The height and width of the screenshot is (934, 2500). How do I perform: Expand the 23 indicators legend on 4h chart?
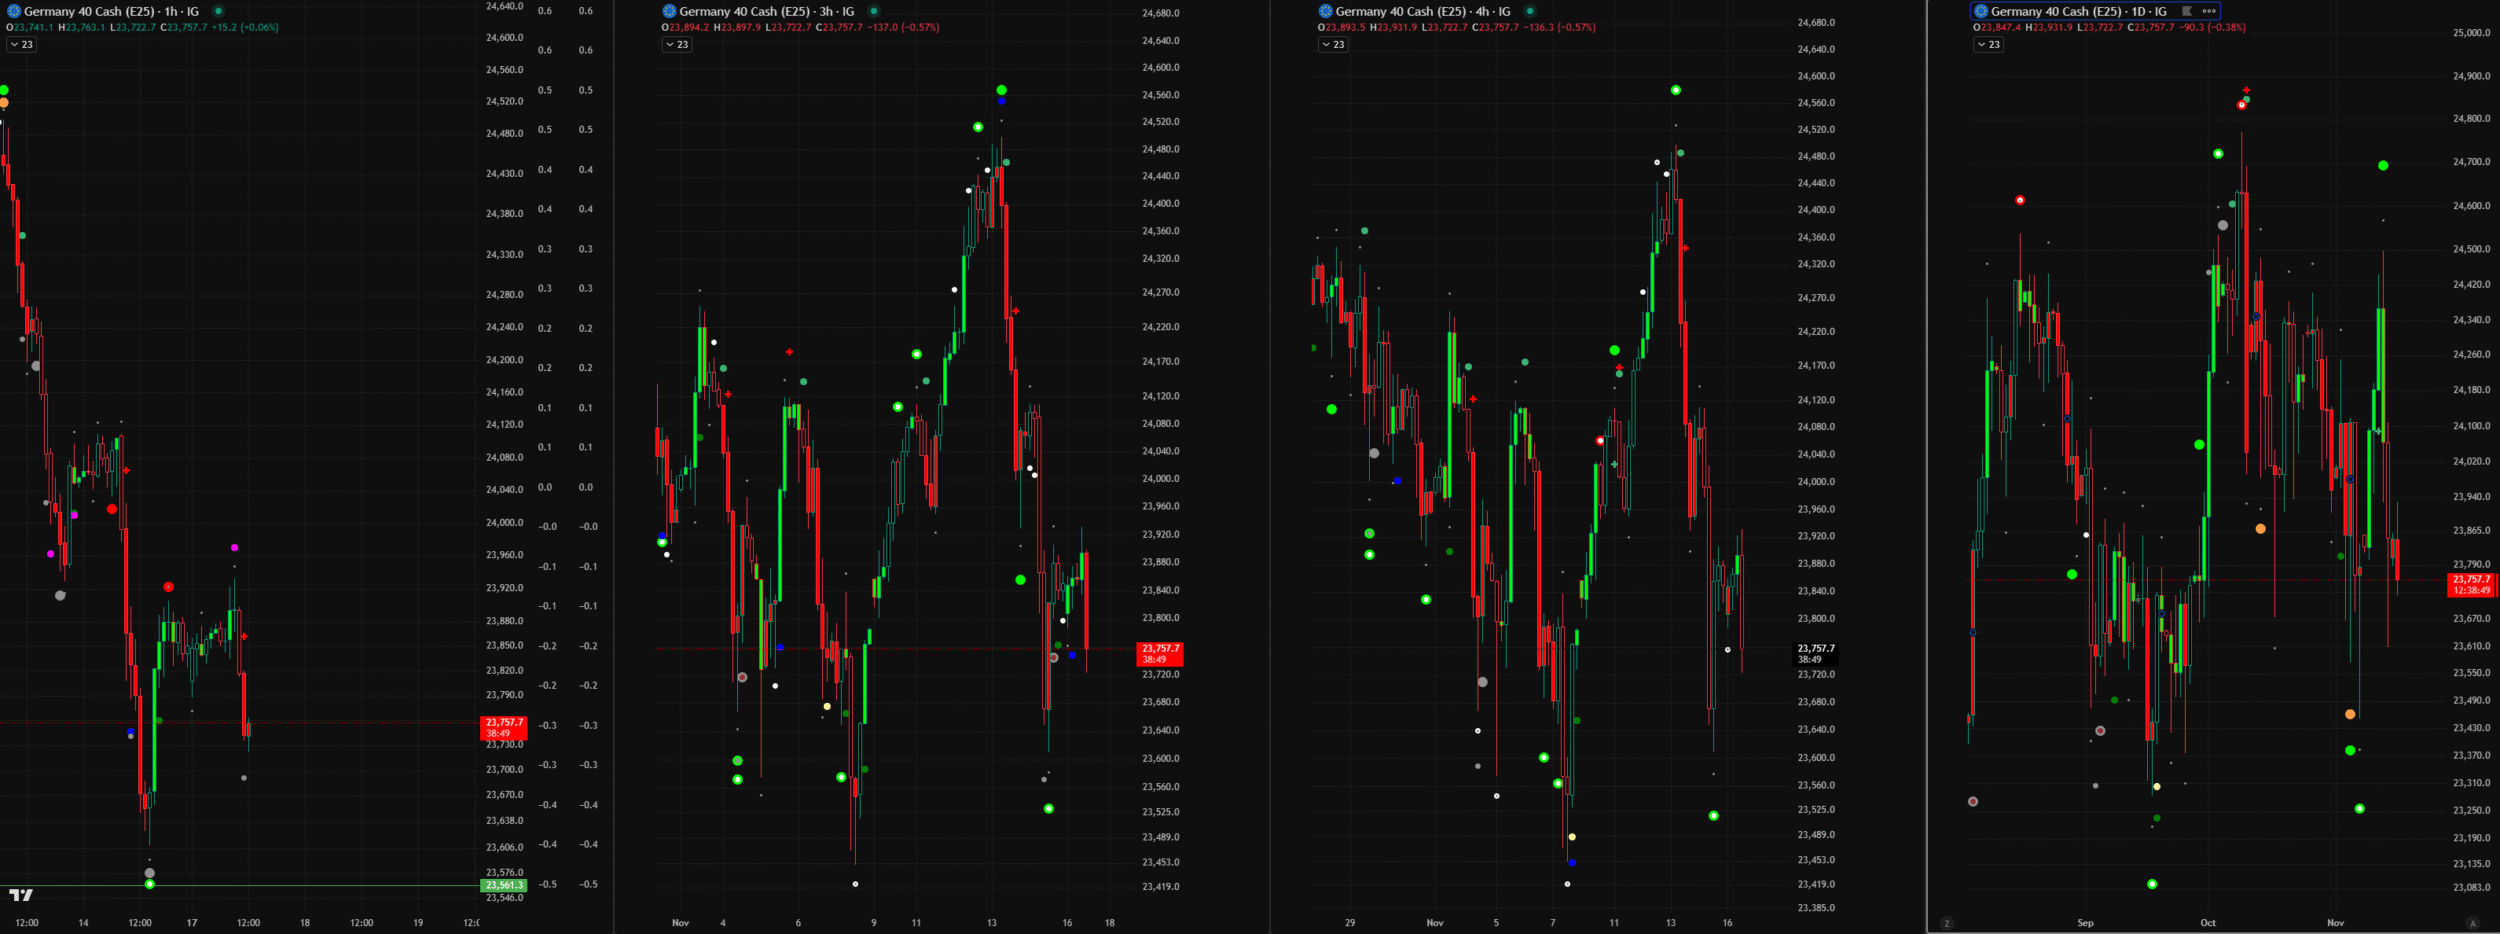coord(1333,45)
